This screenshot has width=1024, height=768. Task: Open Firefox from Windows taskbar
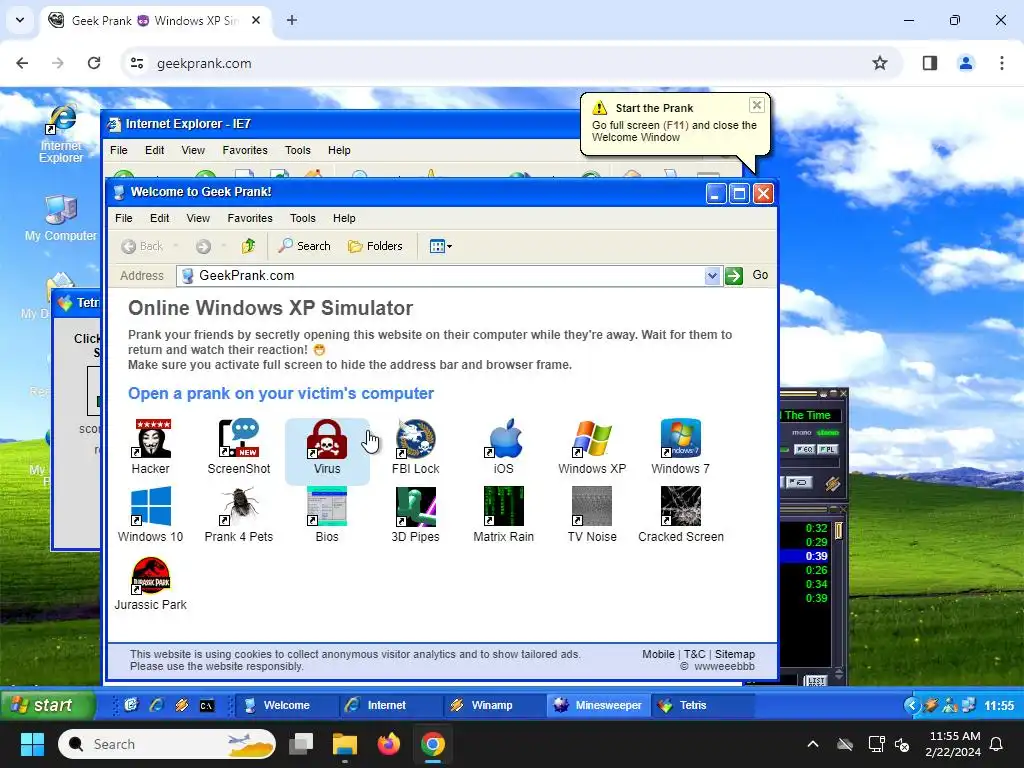[389, 744]
